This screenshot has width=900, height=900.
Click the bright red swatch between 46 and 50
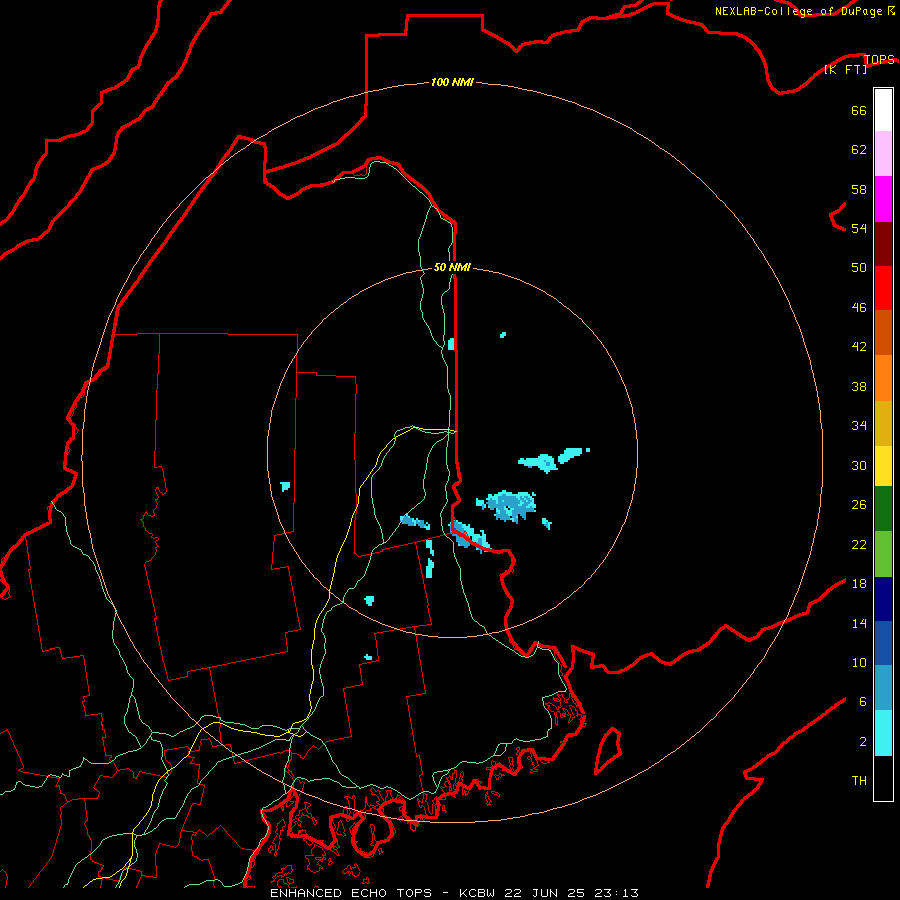tap(883, 288)
